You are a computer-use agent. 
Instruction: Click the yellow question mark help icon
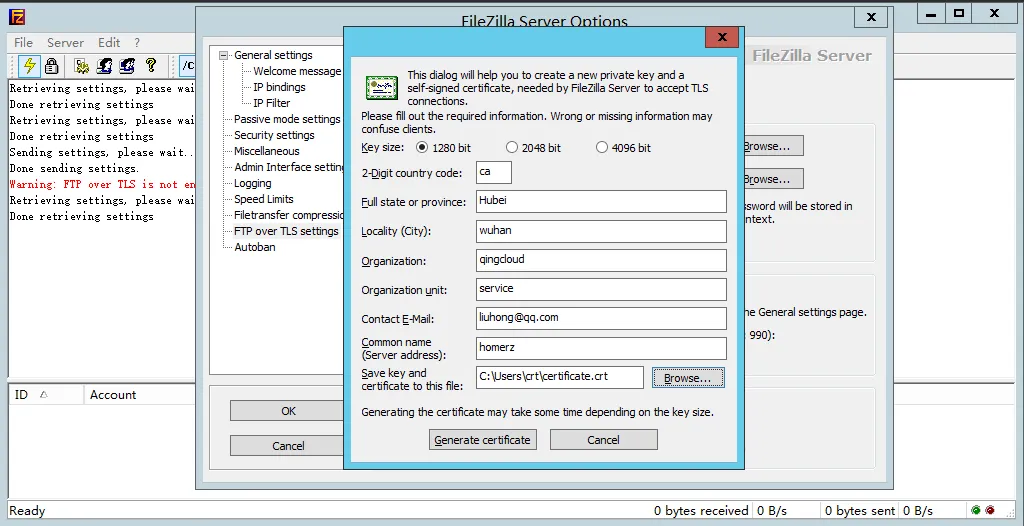click(x=151, y=65)
